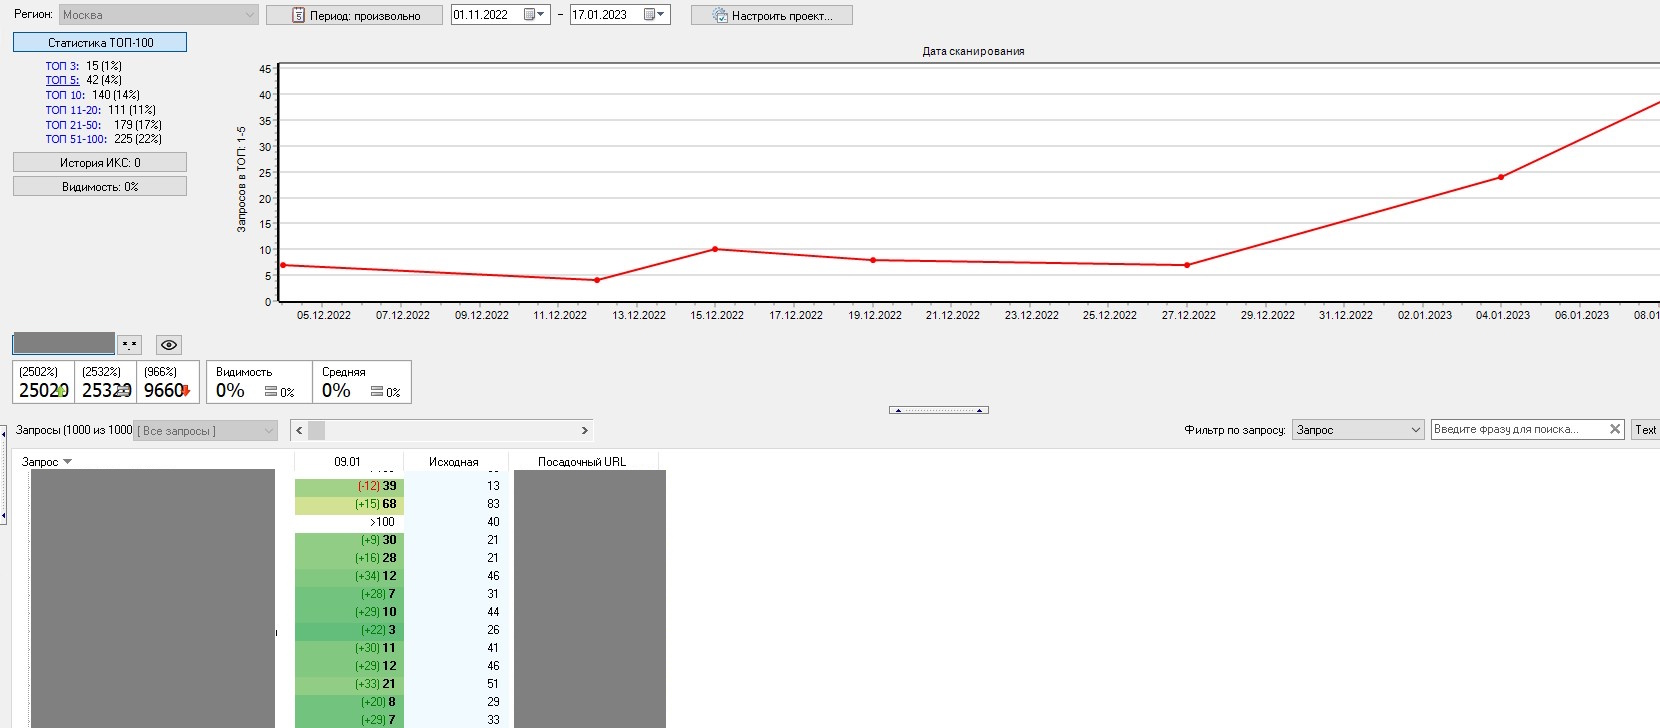Click the position cell '(+33) 21'
The height and width of the screenshot is (728, 1660).
coord(349,684)
